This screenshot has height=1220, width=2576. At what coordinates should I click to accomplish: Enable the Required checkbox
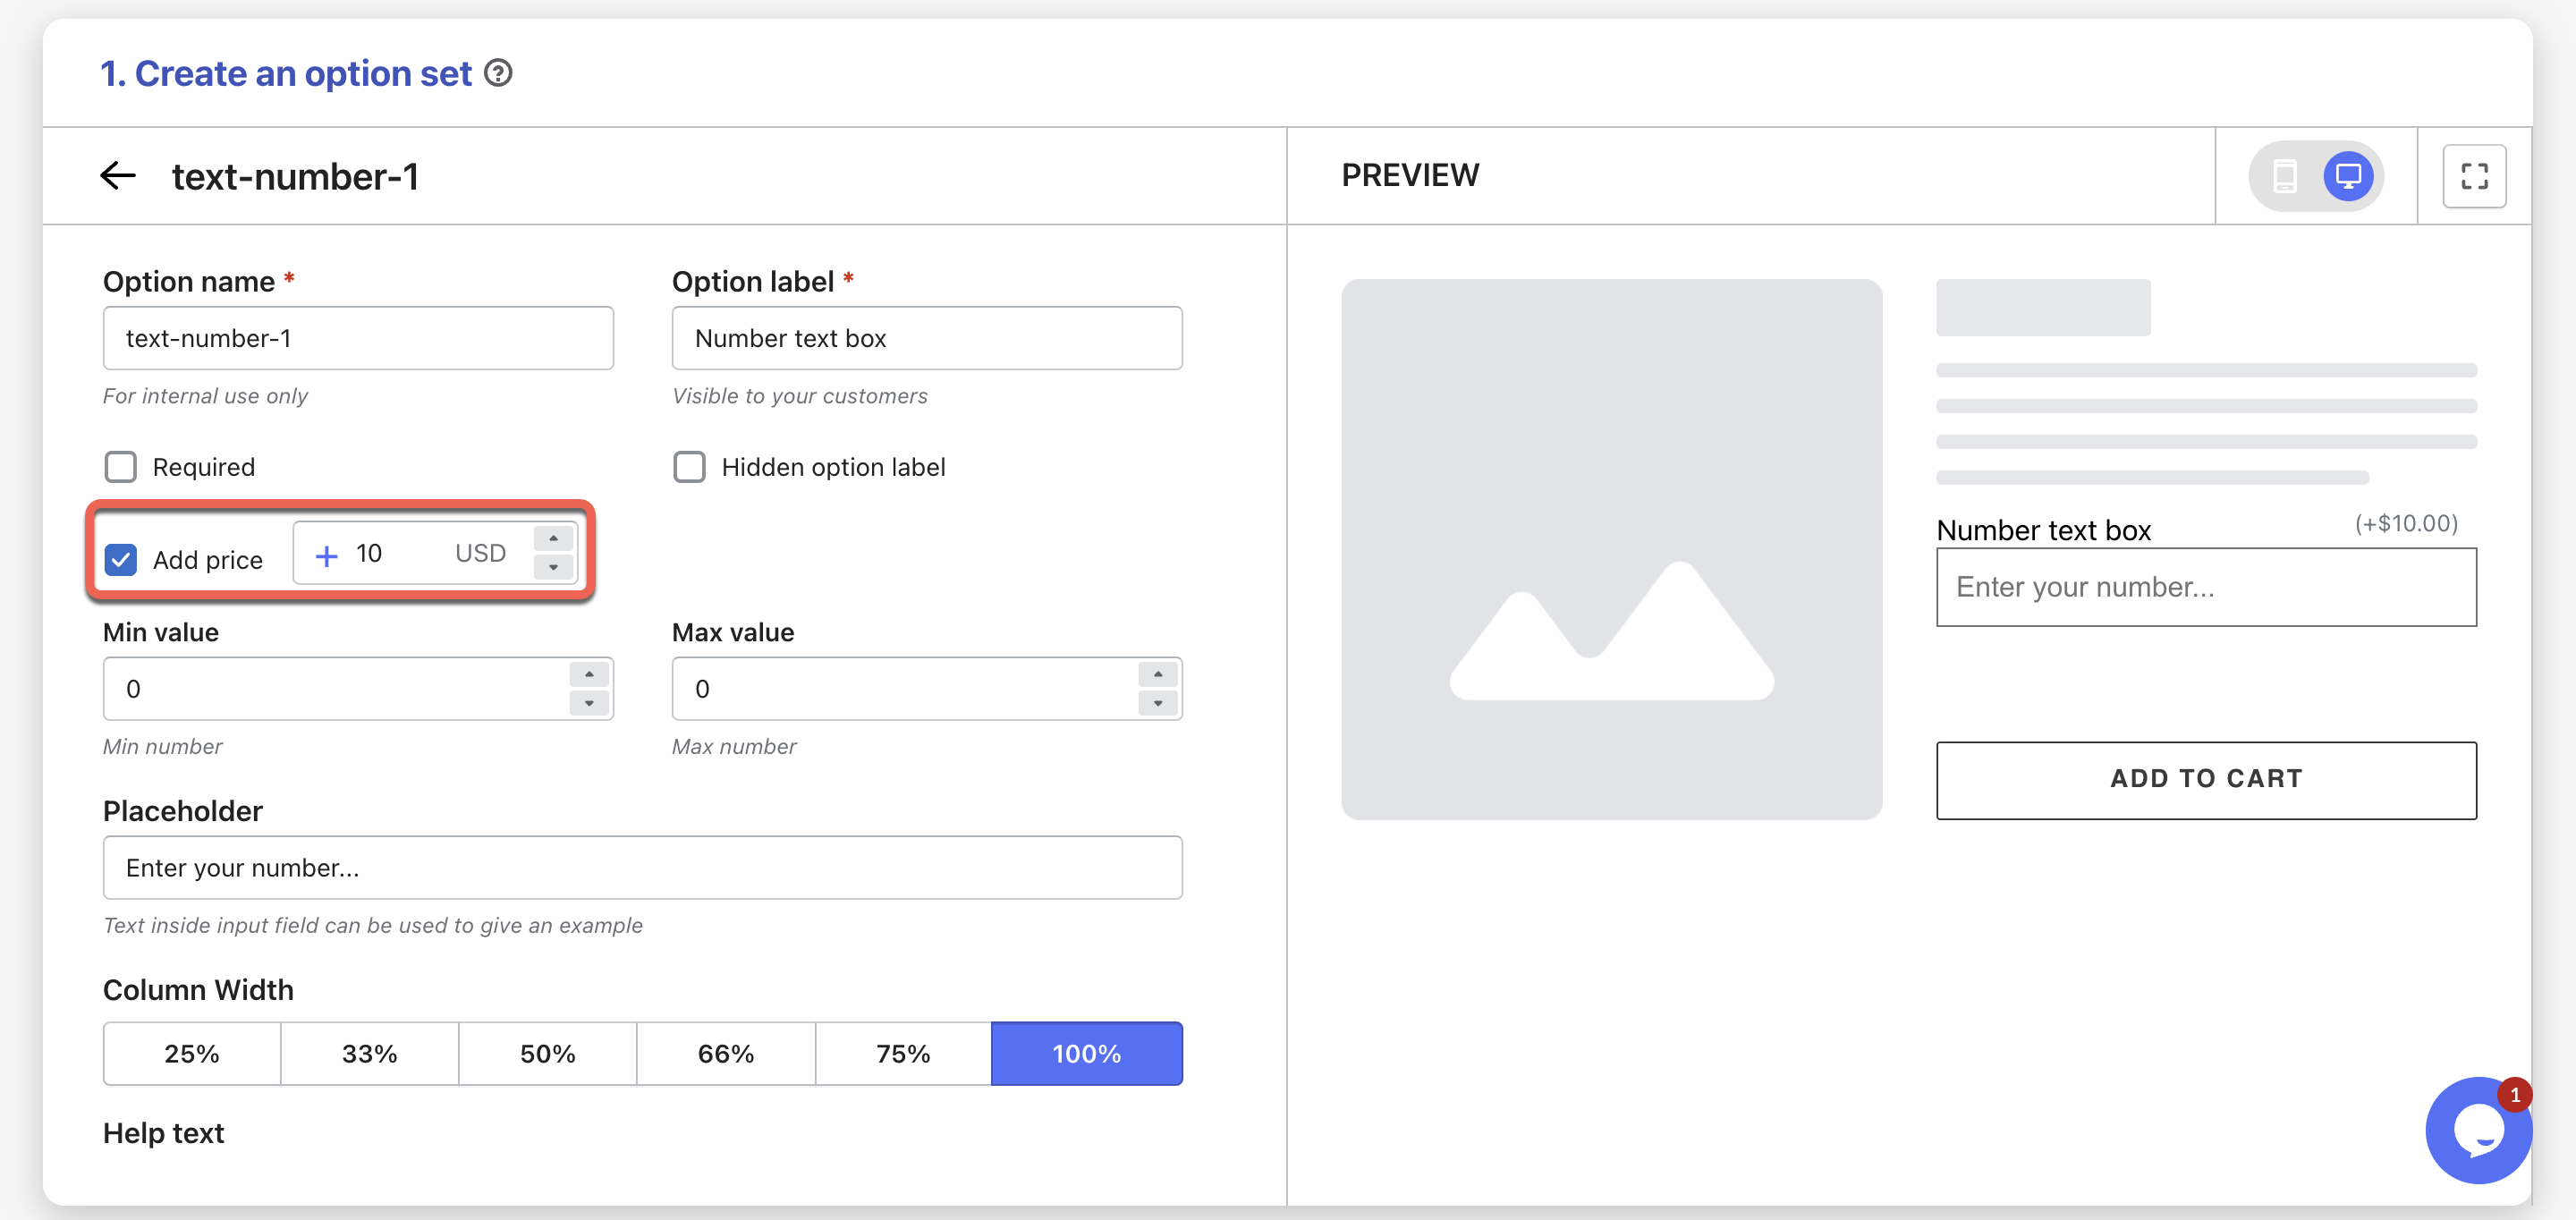(121, 467)
